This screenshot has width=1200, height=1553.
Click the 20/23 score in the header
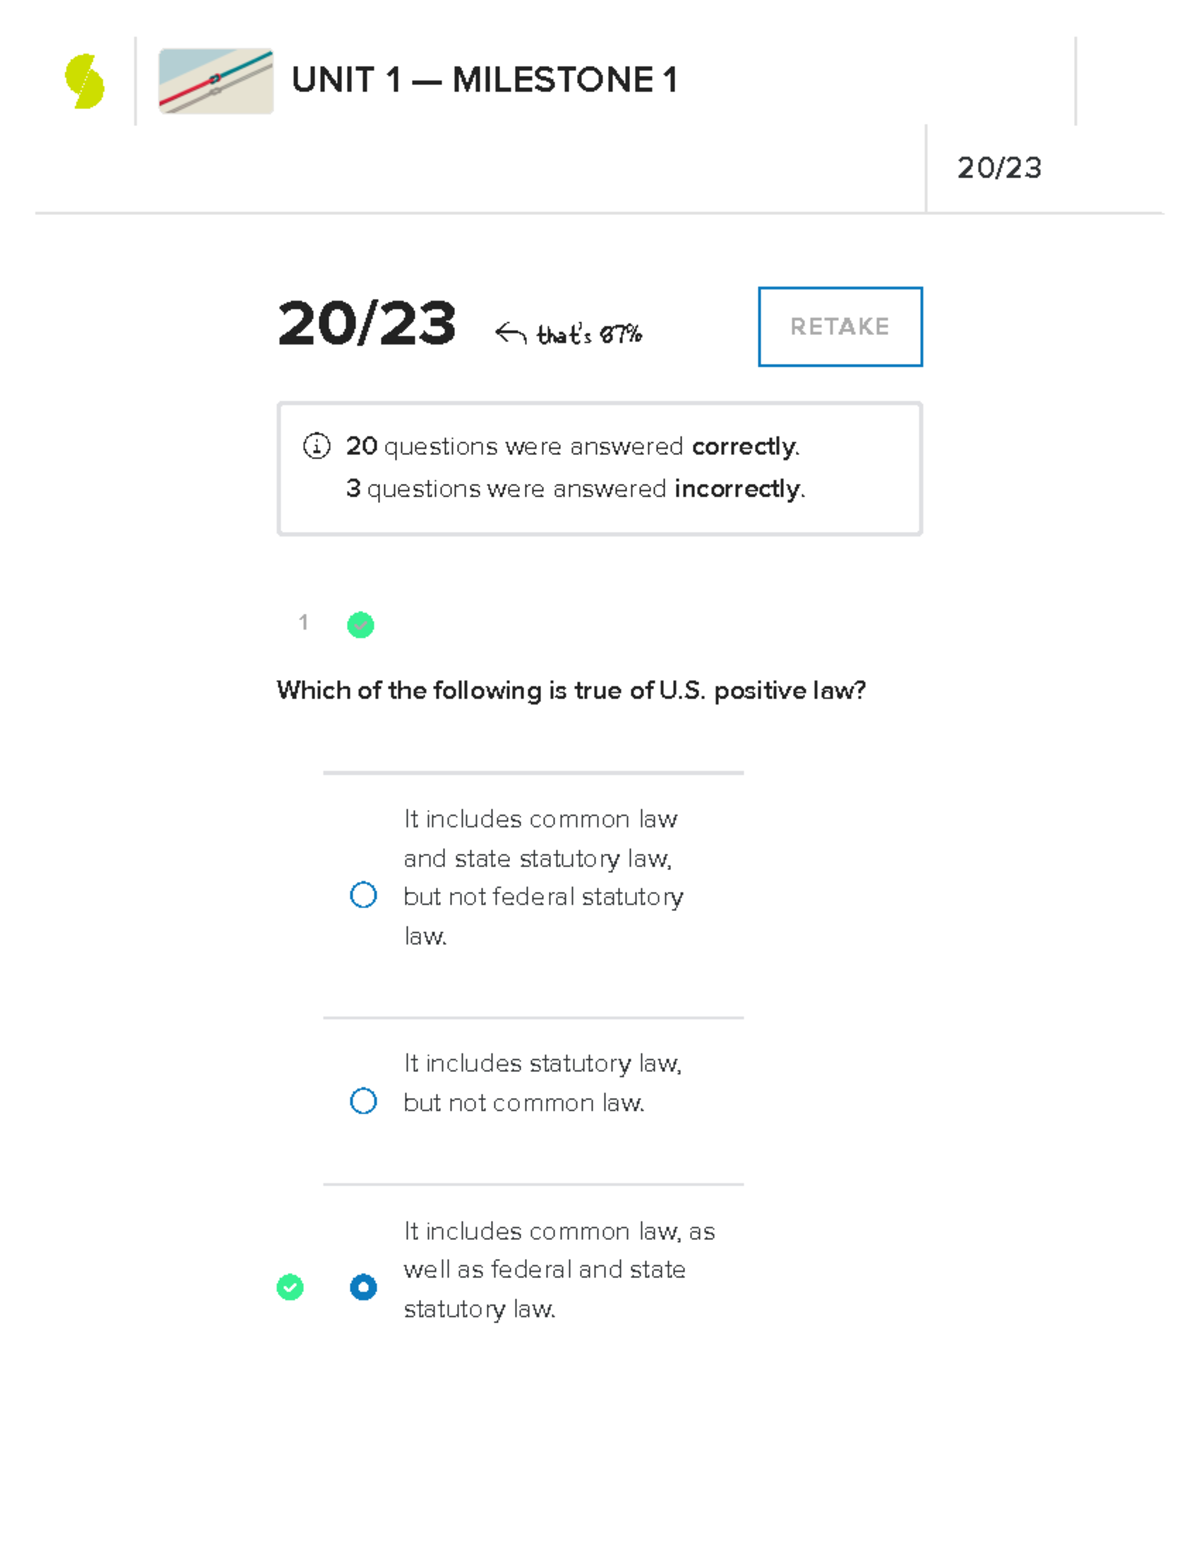(x=999, y=168)
